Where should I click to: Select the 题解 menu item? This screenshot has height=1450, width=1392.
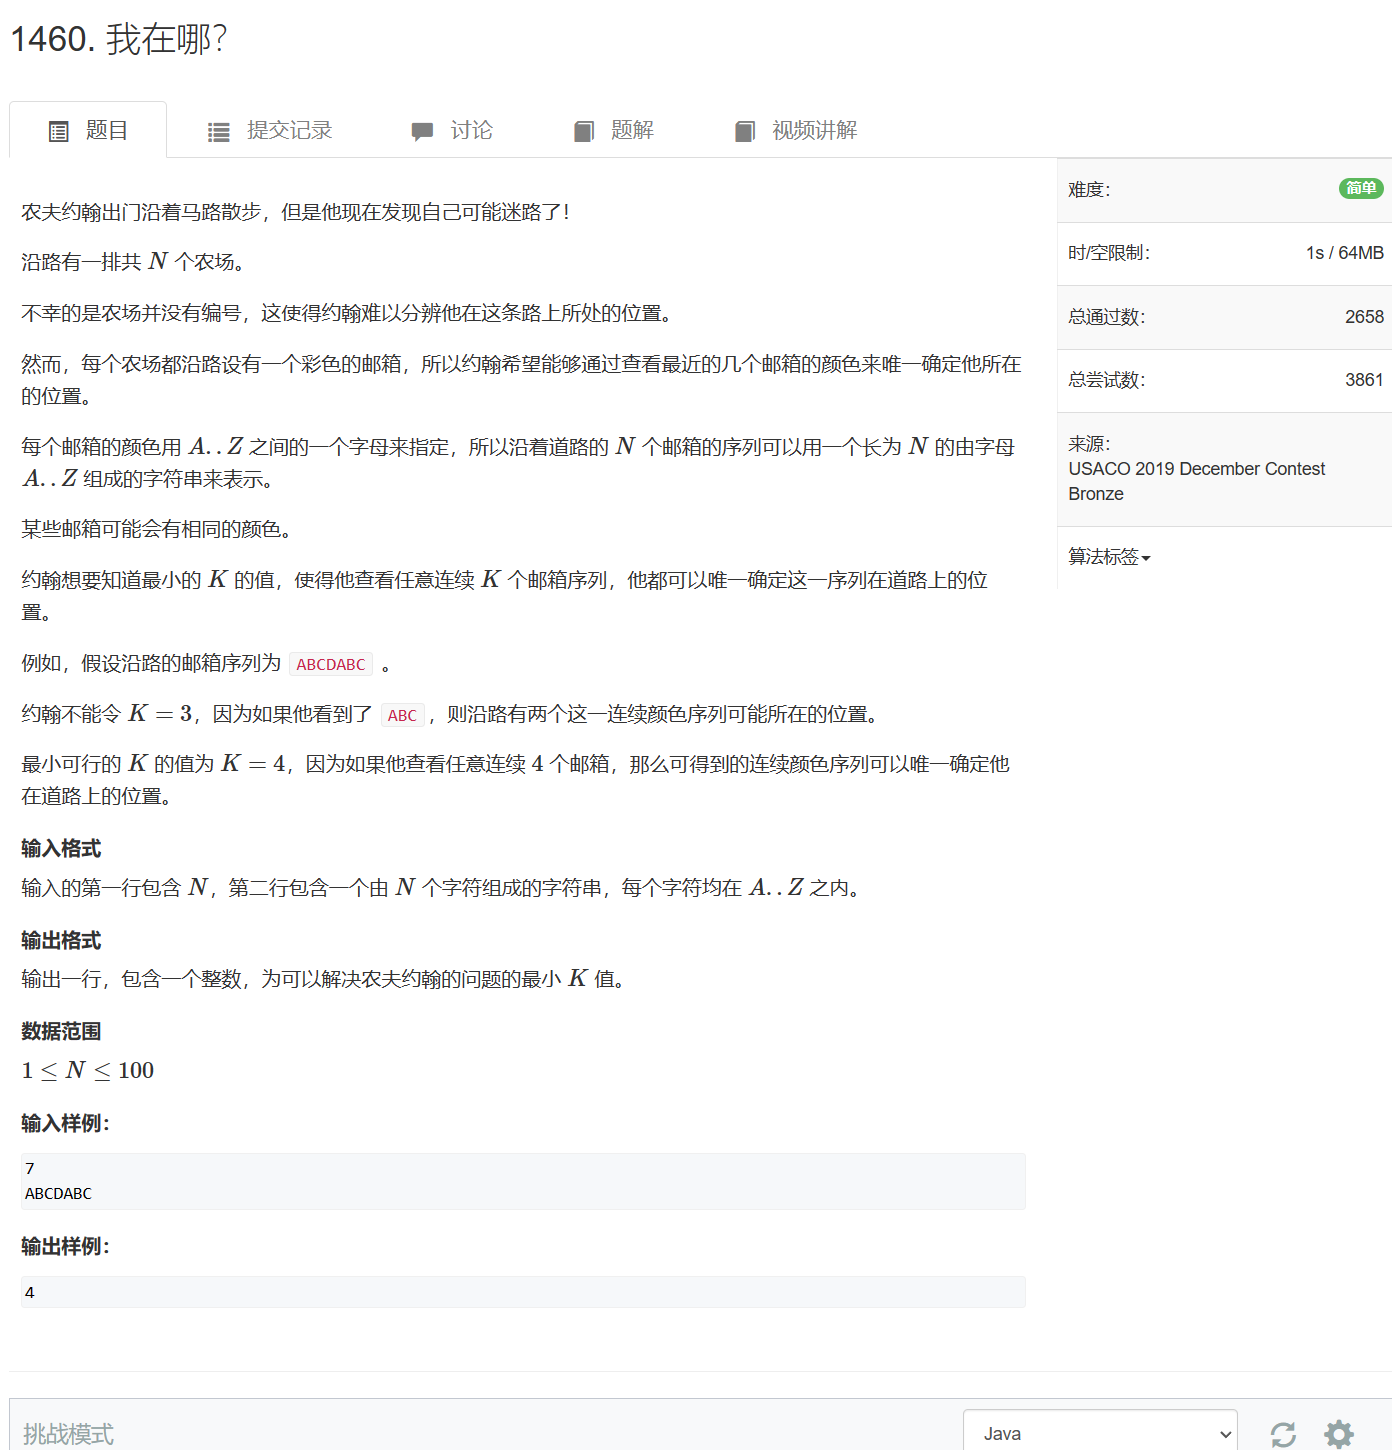point(631,130)
